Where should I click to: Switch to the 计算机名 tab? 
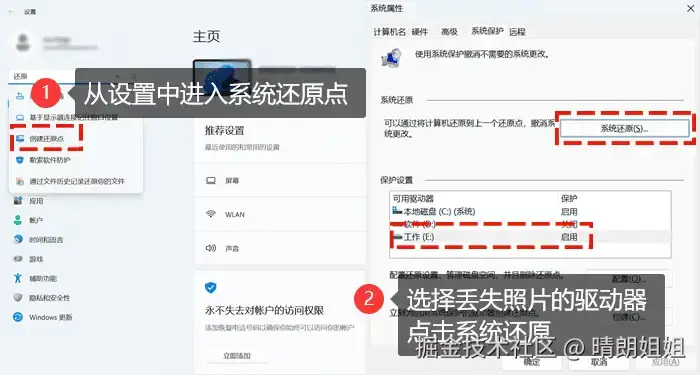[x=389, y=32]
